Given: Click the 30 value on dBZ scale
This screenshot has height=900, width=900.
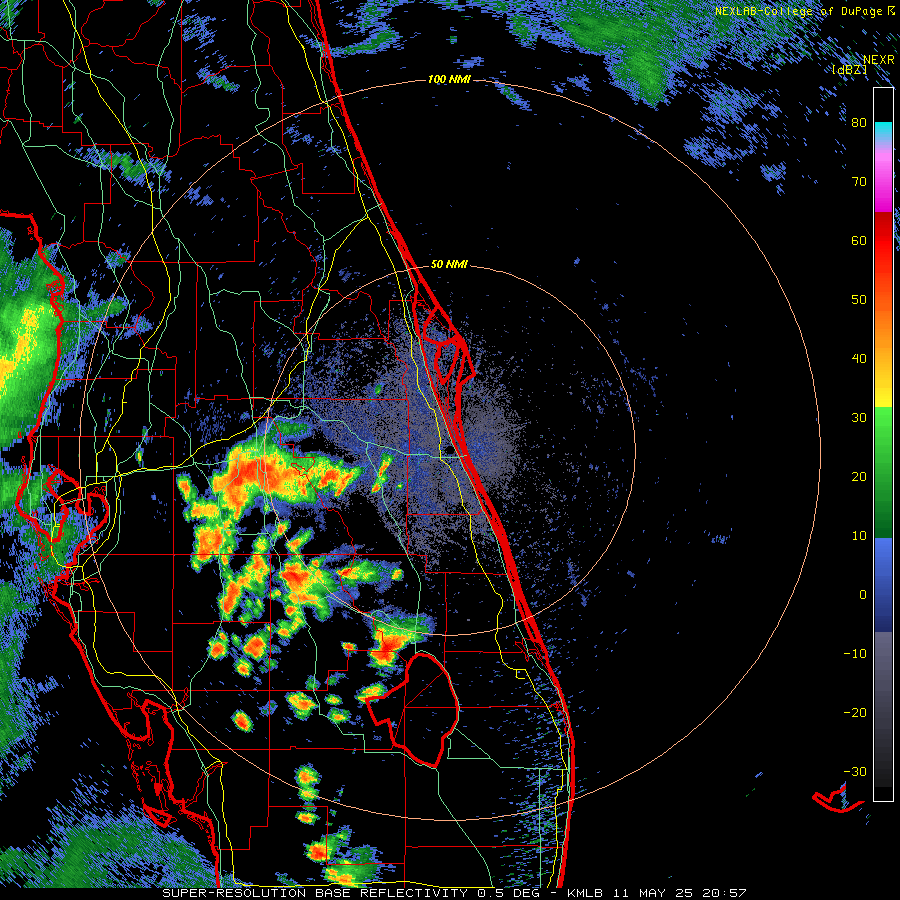Looking at the screenshot, I should pos(859,418).
